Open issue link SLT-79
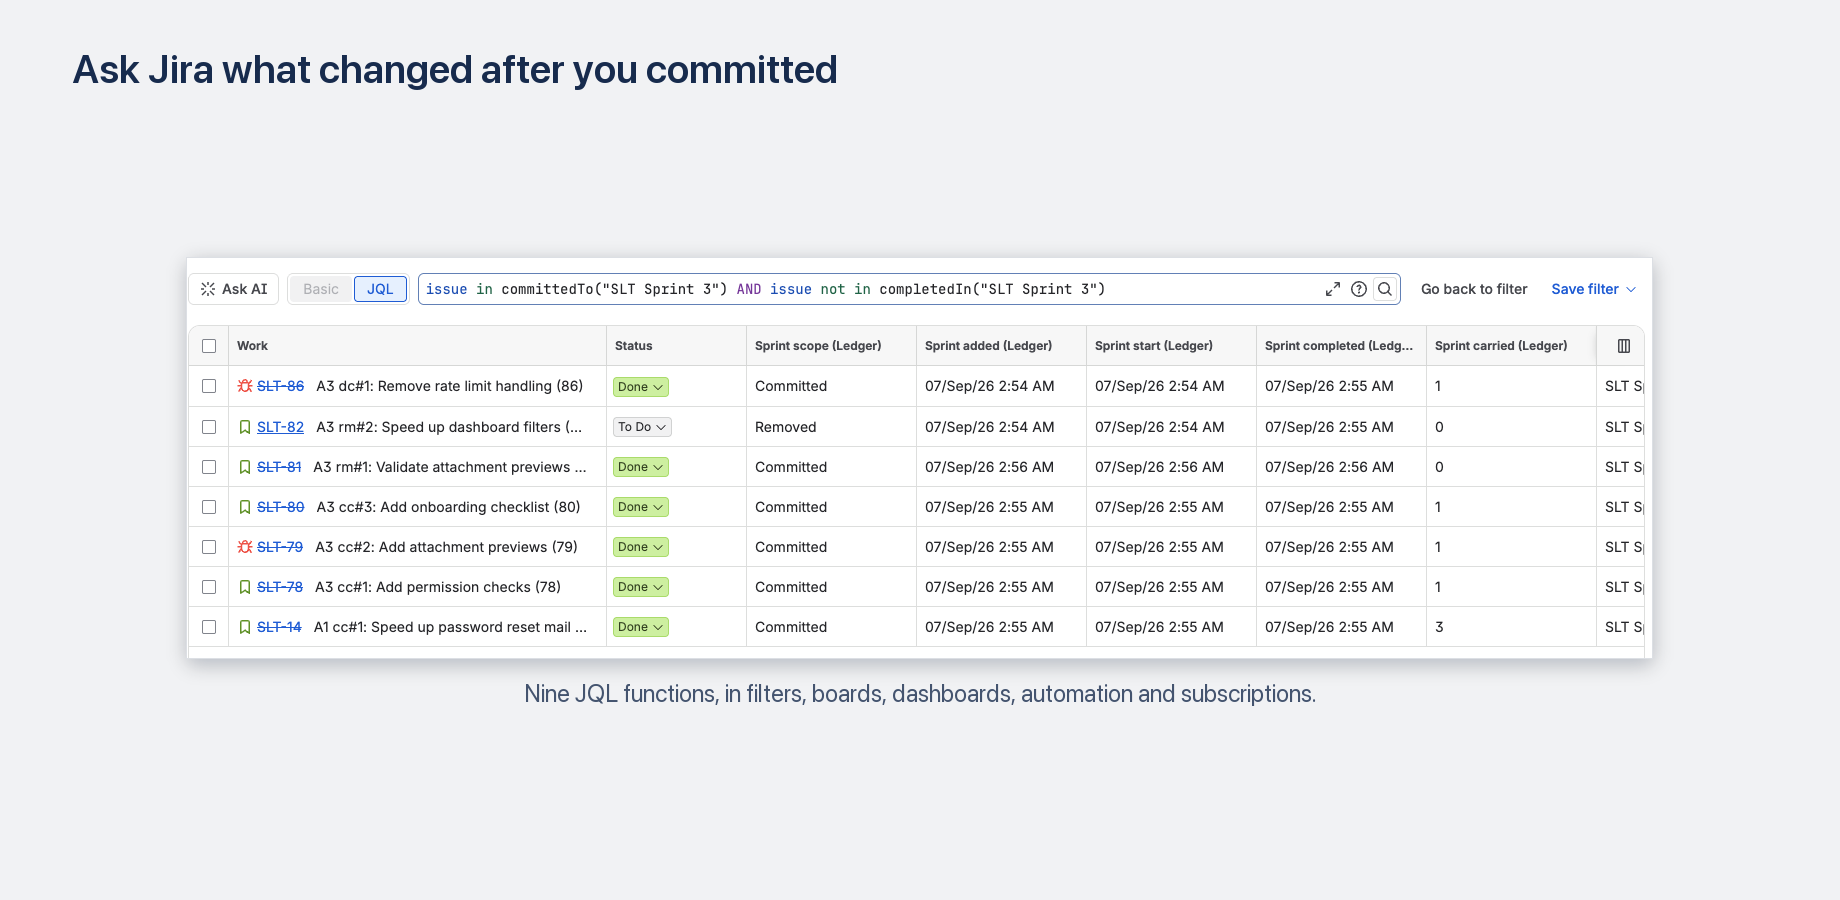1840x900 pixels. click(280, 547)
